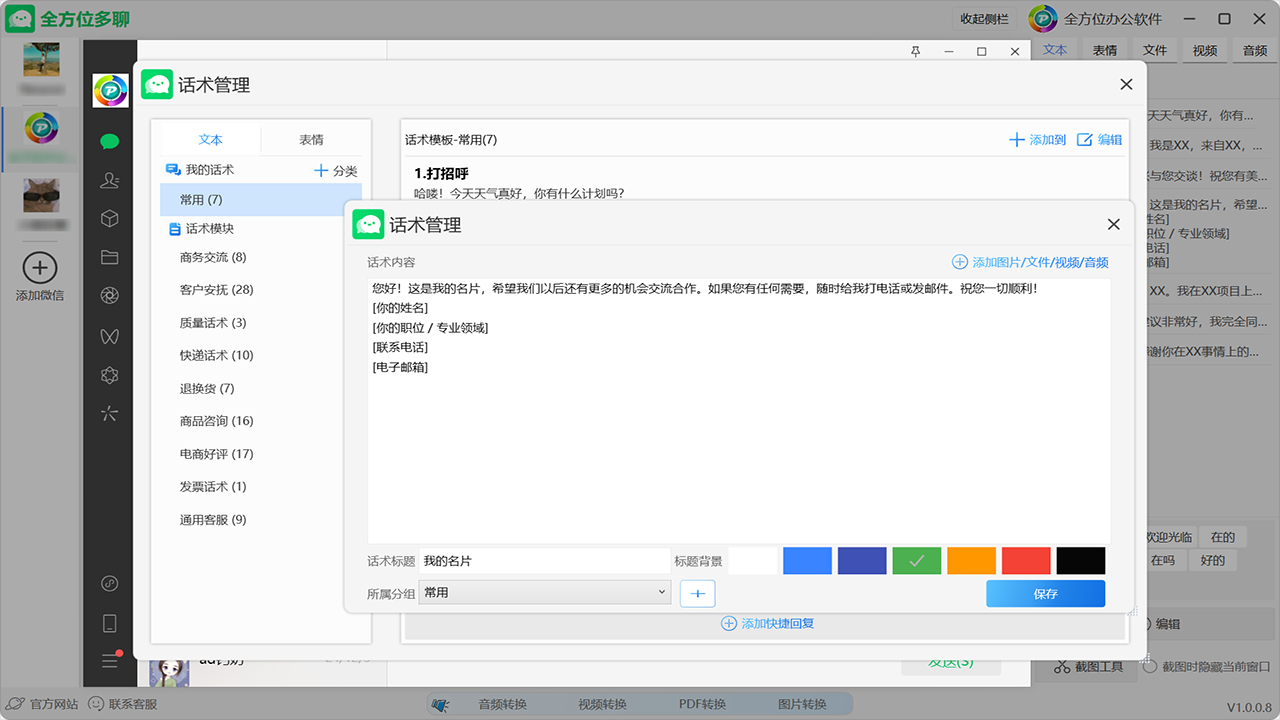Click the 编辑 edit icon in template header
This screenshot has height=720, width=1280.
click(1099, 140)
